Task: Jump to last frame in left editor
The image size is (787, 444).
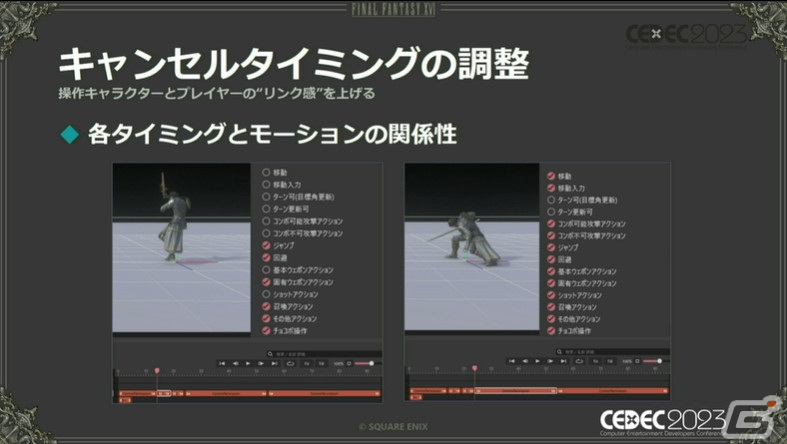Action: 274,363
